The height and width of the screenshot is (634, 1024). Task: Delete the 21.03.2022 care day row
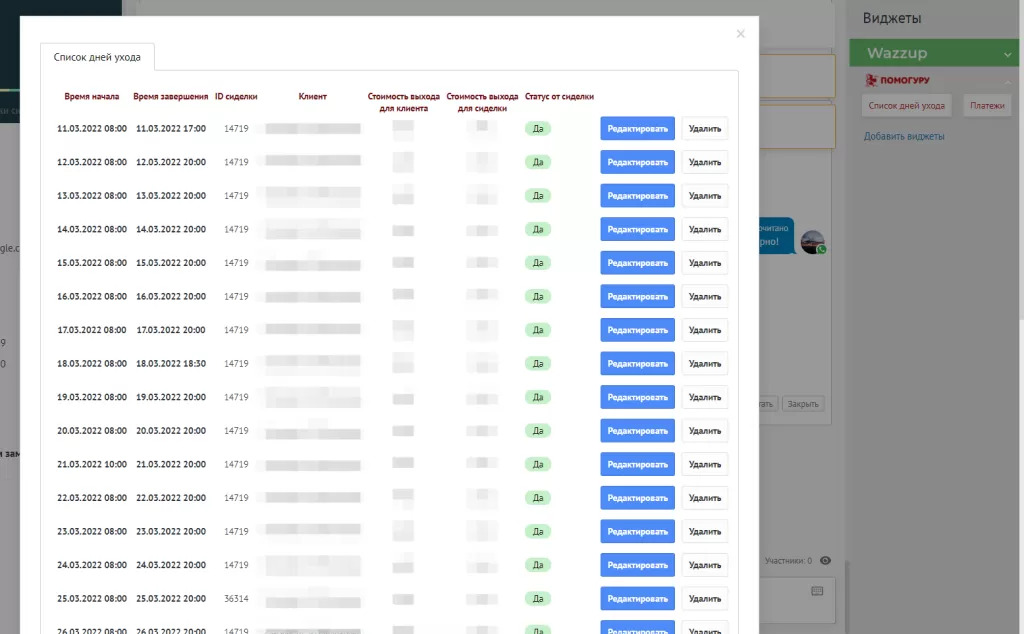coord(705,464)
